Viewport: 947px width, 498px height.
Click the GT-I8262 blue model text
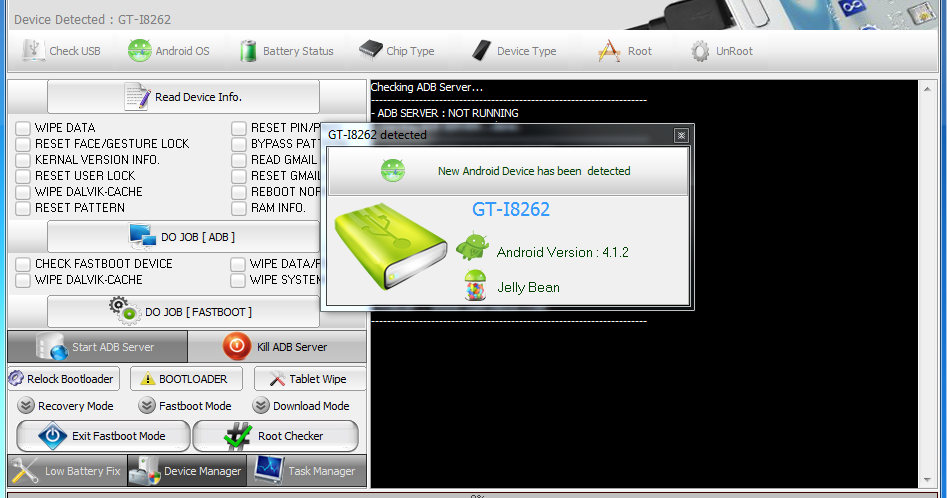click(x=511, y=209)
